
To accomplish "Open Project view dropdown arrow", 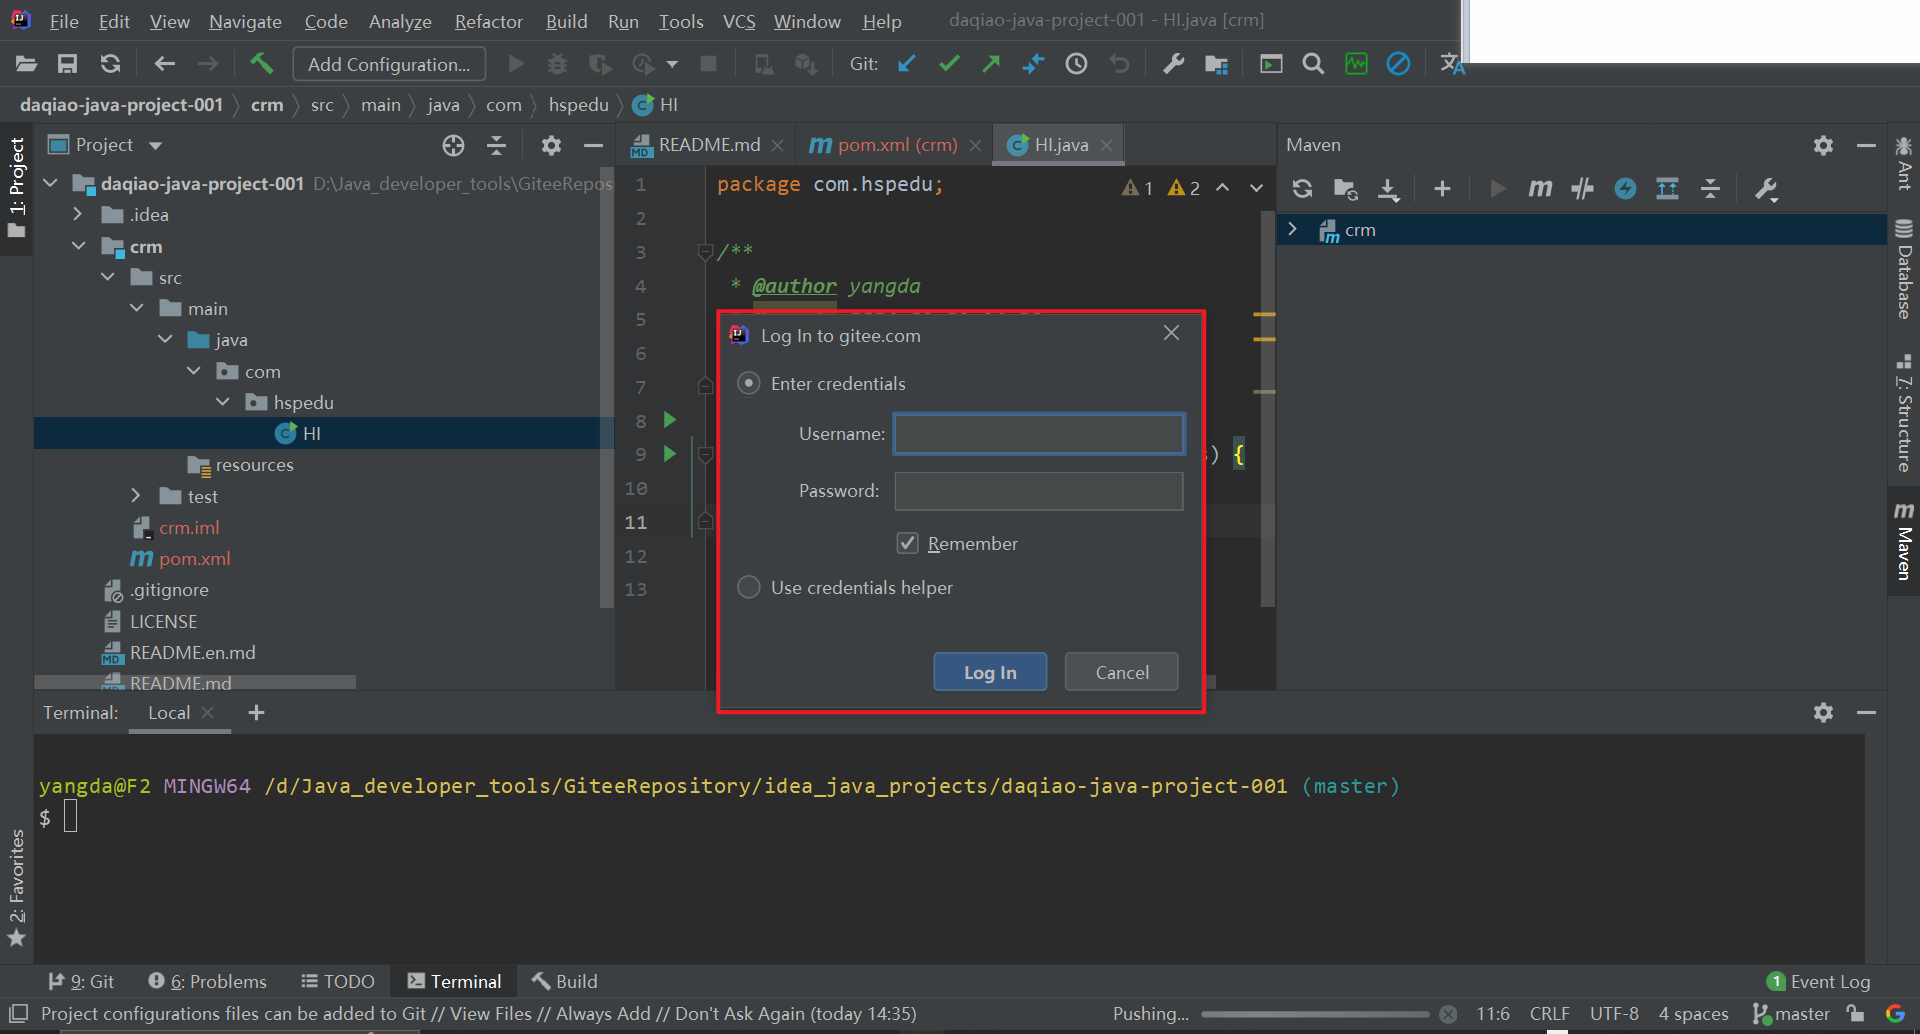I will pos(155,145).
